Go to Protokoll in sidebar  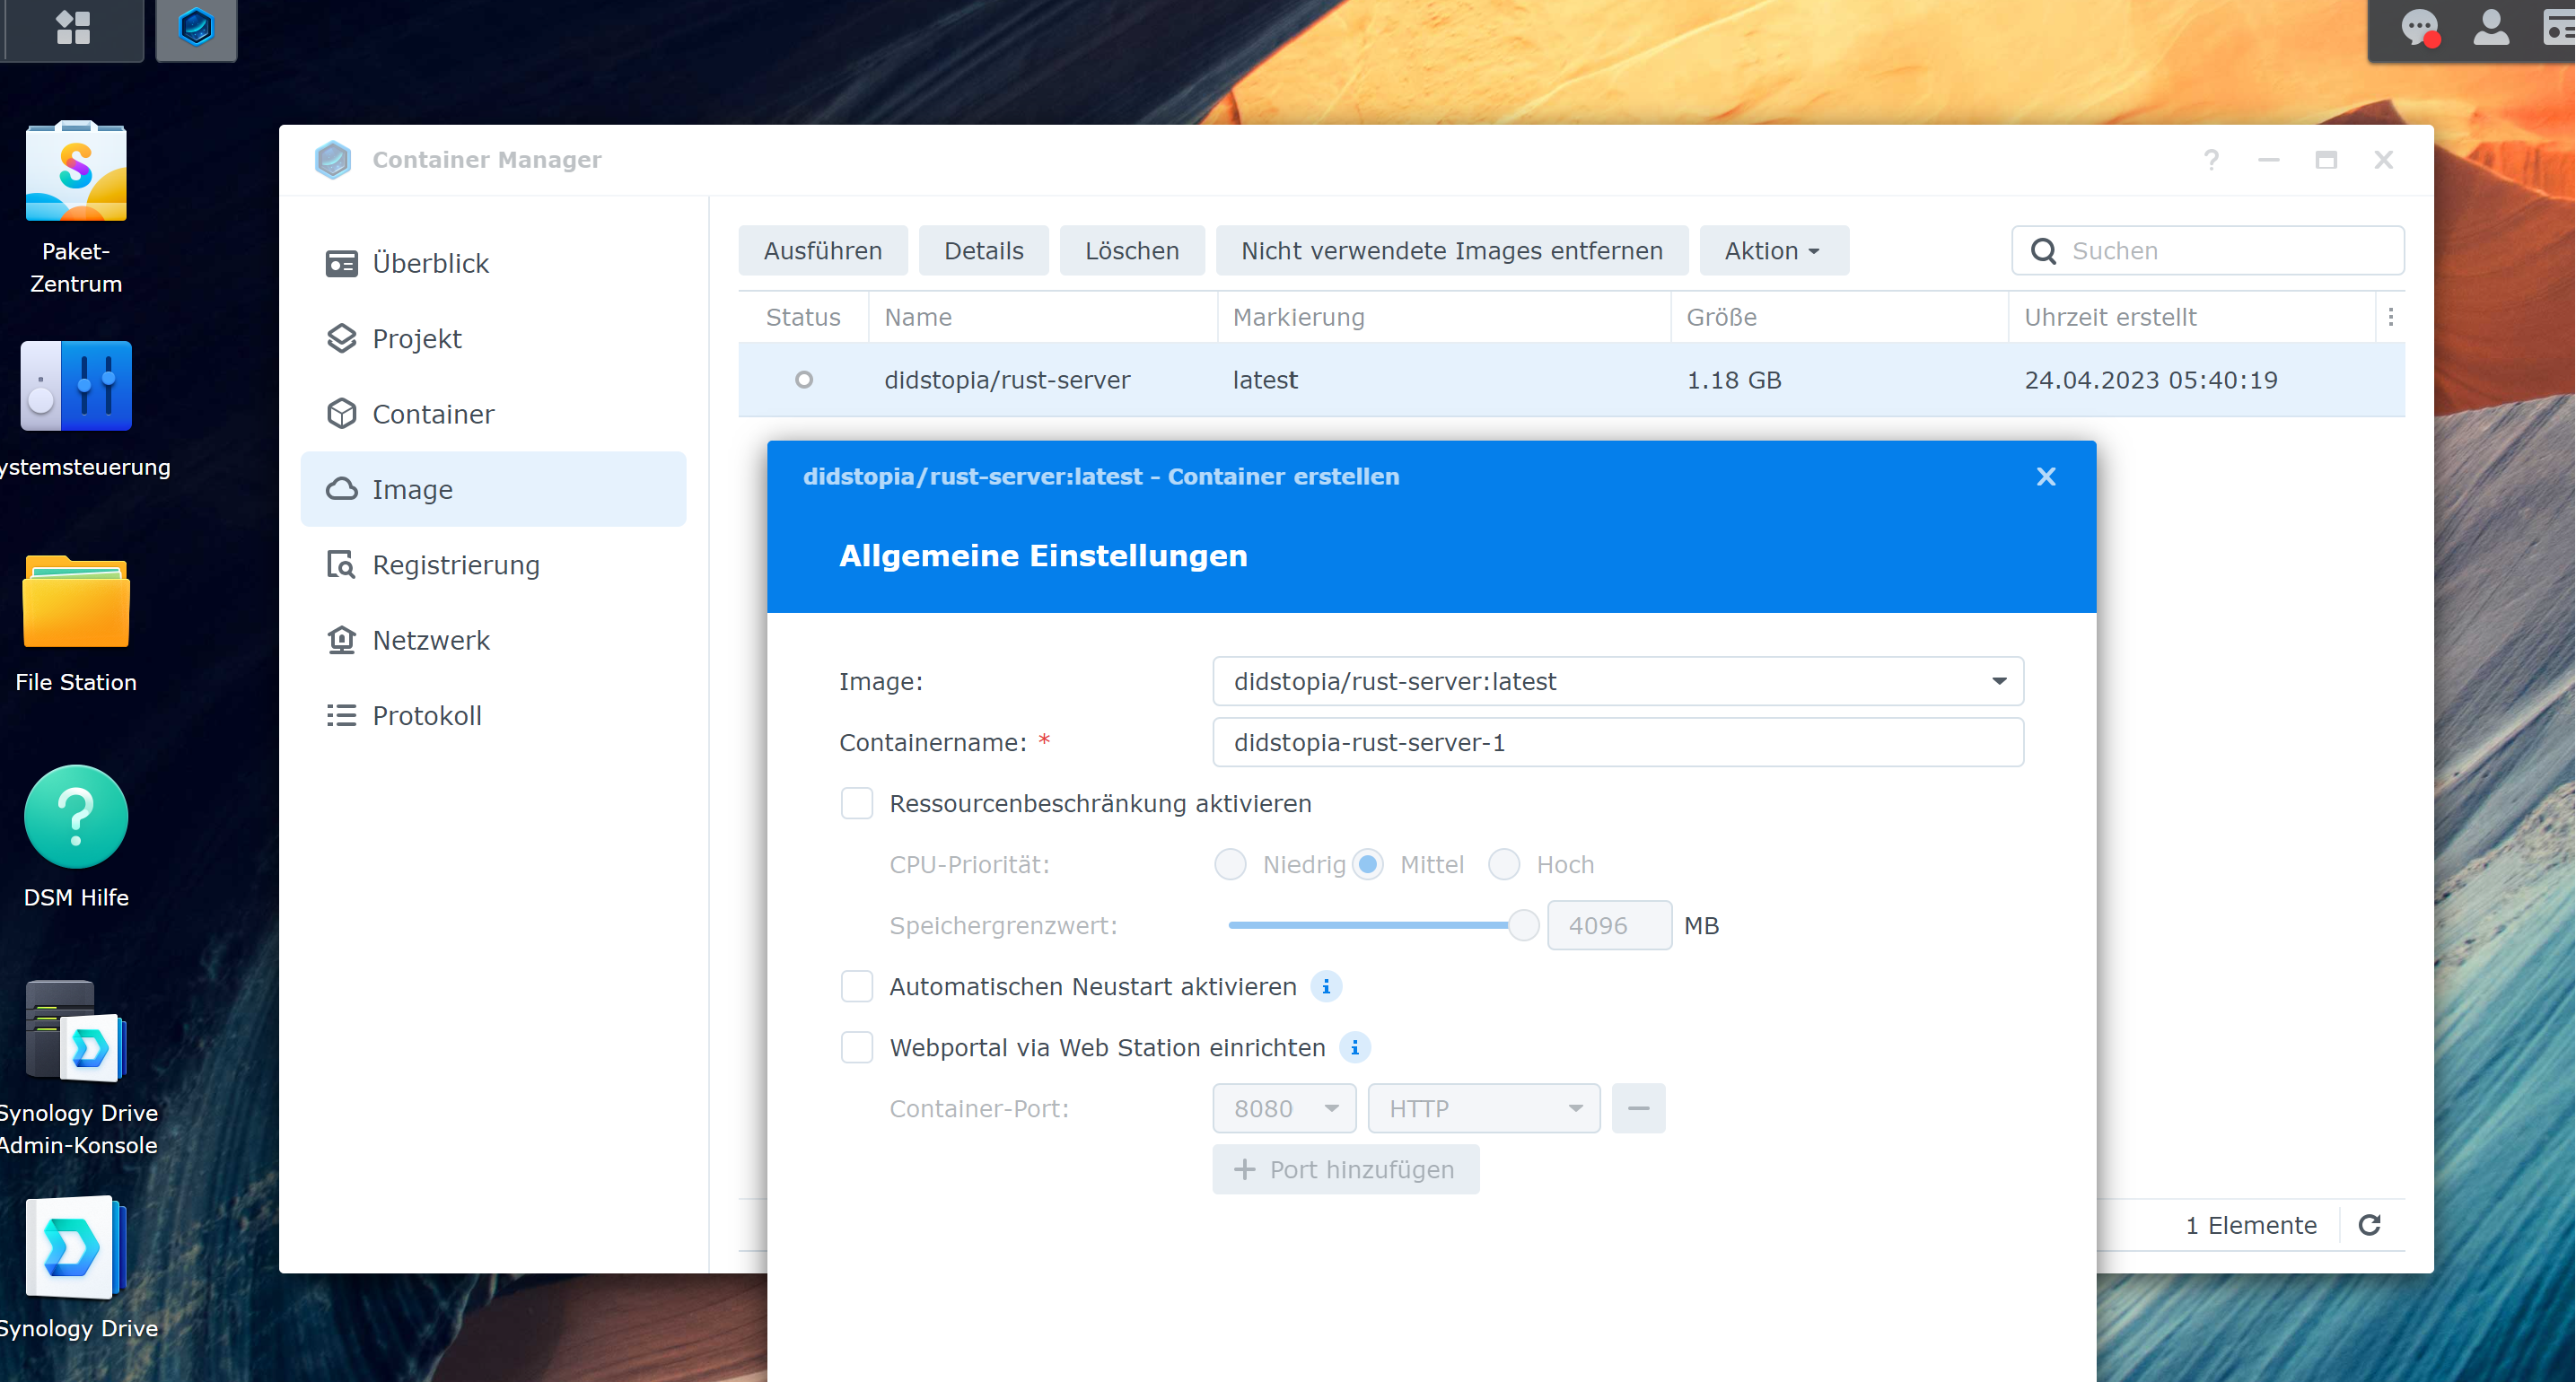pos(493,716)
